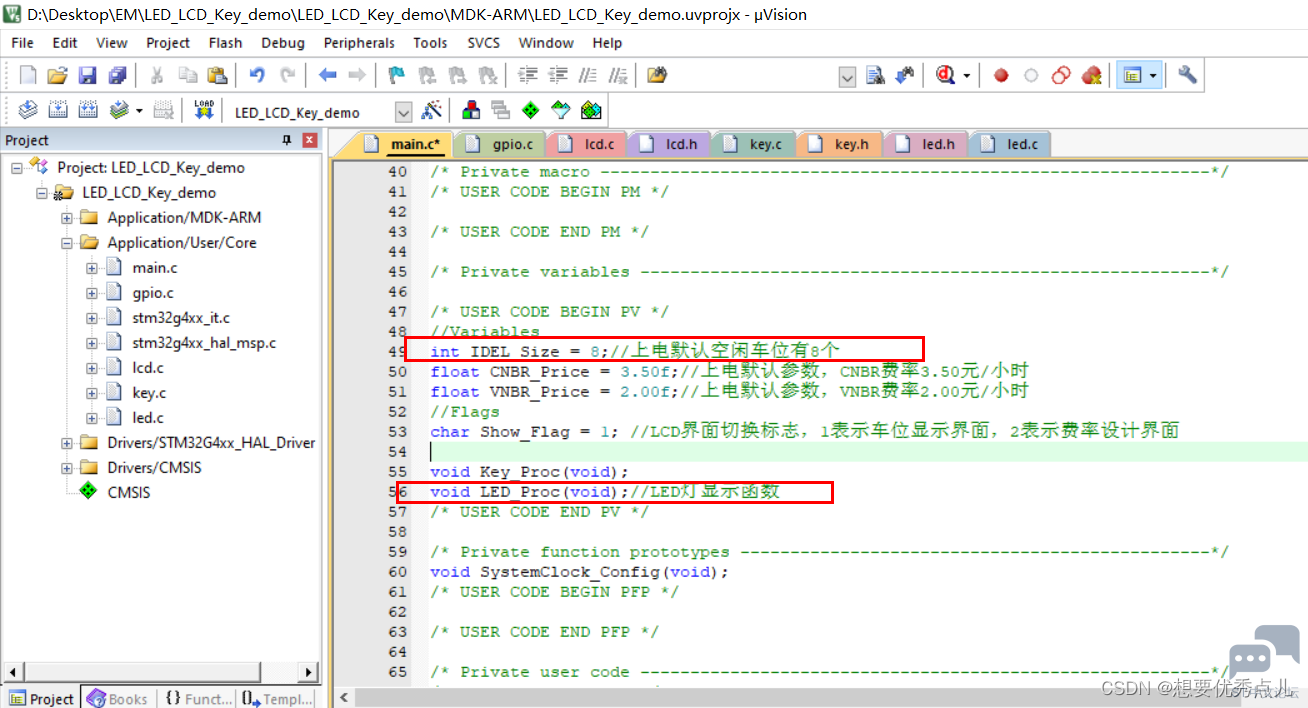
Task: Insert a bookmark with the flag icon
Action: (x=396, y=75)
